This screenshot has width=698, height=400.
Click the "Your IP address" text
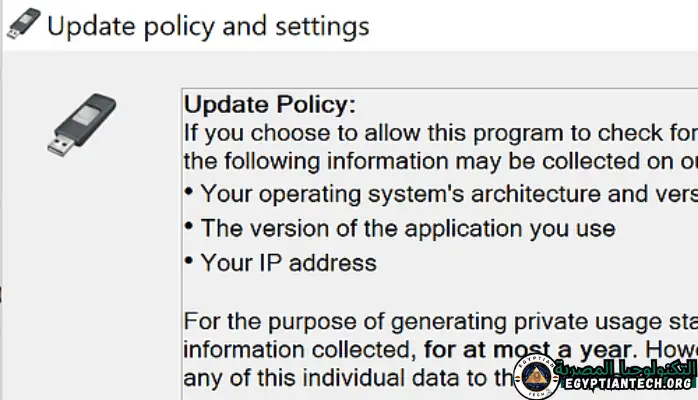coord(288,263)
